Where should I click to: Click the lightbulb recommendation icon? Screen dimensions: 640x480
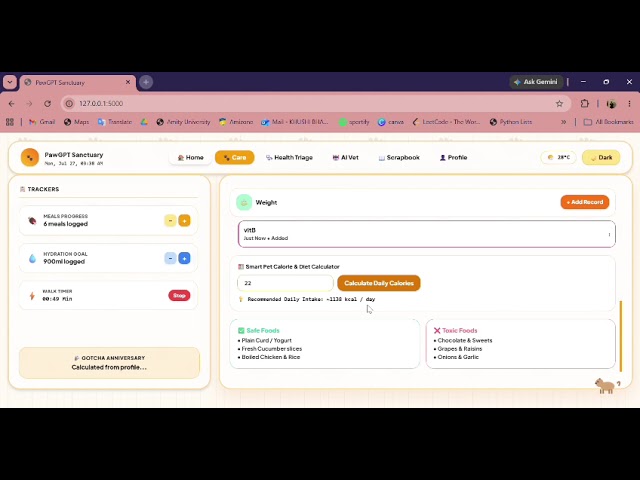241,299
